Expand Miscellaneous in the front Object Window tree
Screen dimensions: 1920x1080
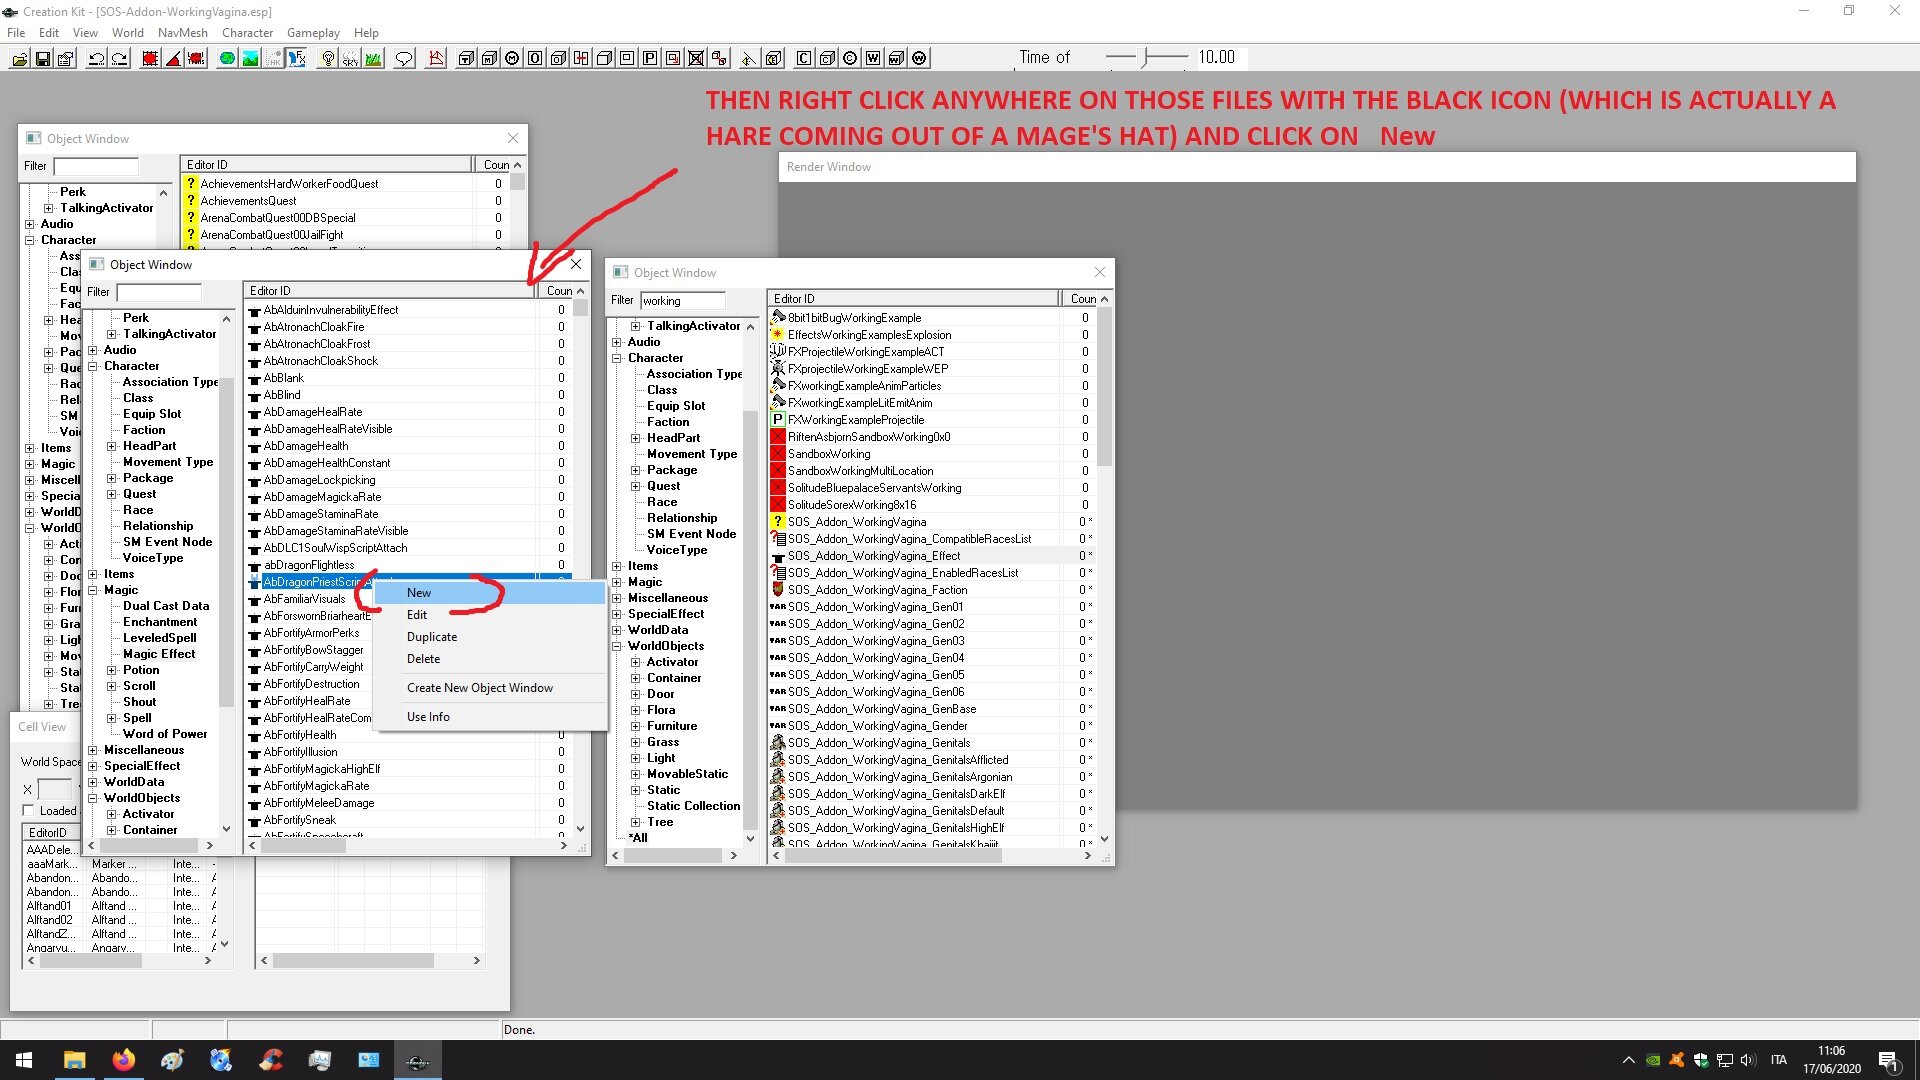click(x=93, y=750)
